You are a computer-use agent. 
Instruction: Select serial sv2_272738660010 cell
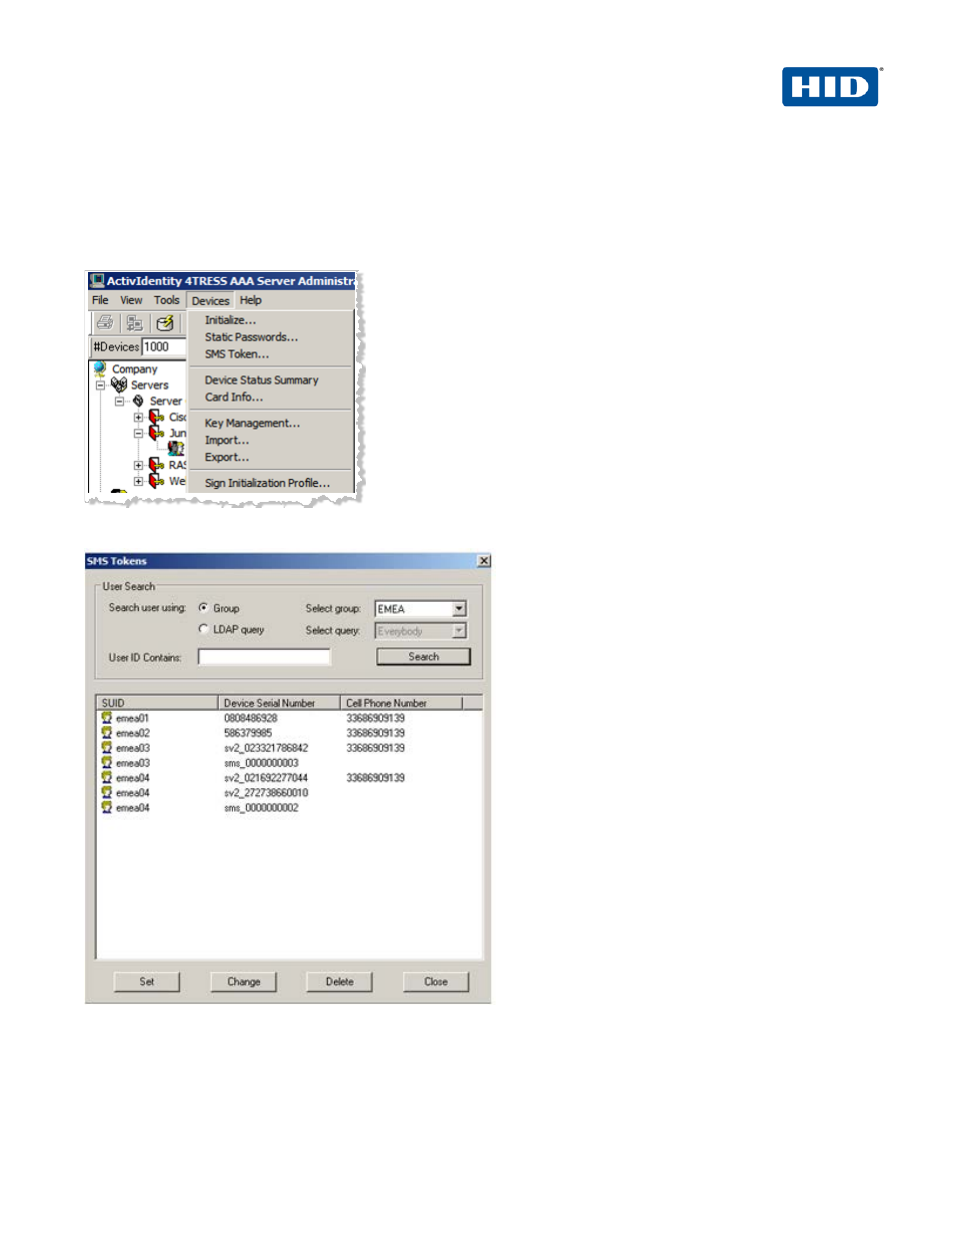coord(266,793)
